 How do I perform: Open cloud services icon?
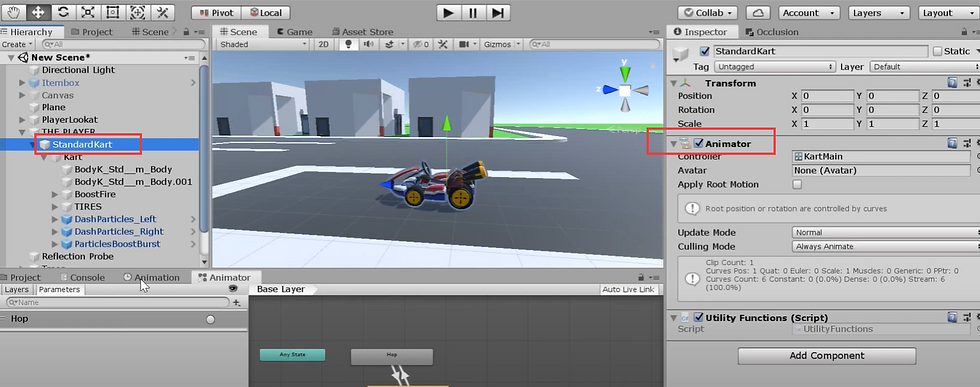coord(758,13)
